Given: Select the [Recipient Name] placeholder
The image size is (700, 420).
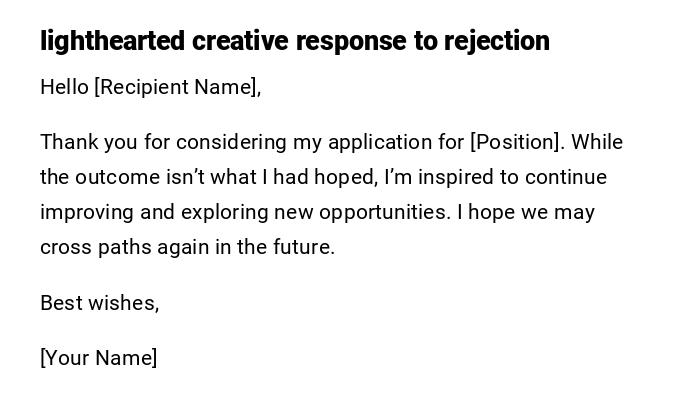Looking at the screenshot, I should [x=177, y=87].
